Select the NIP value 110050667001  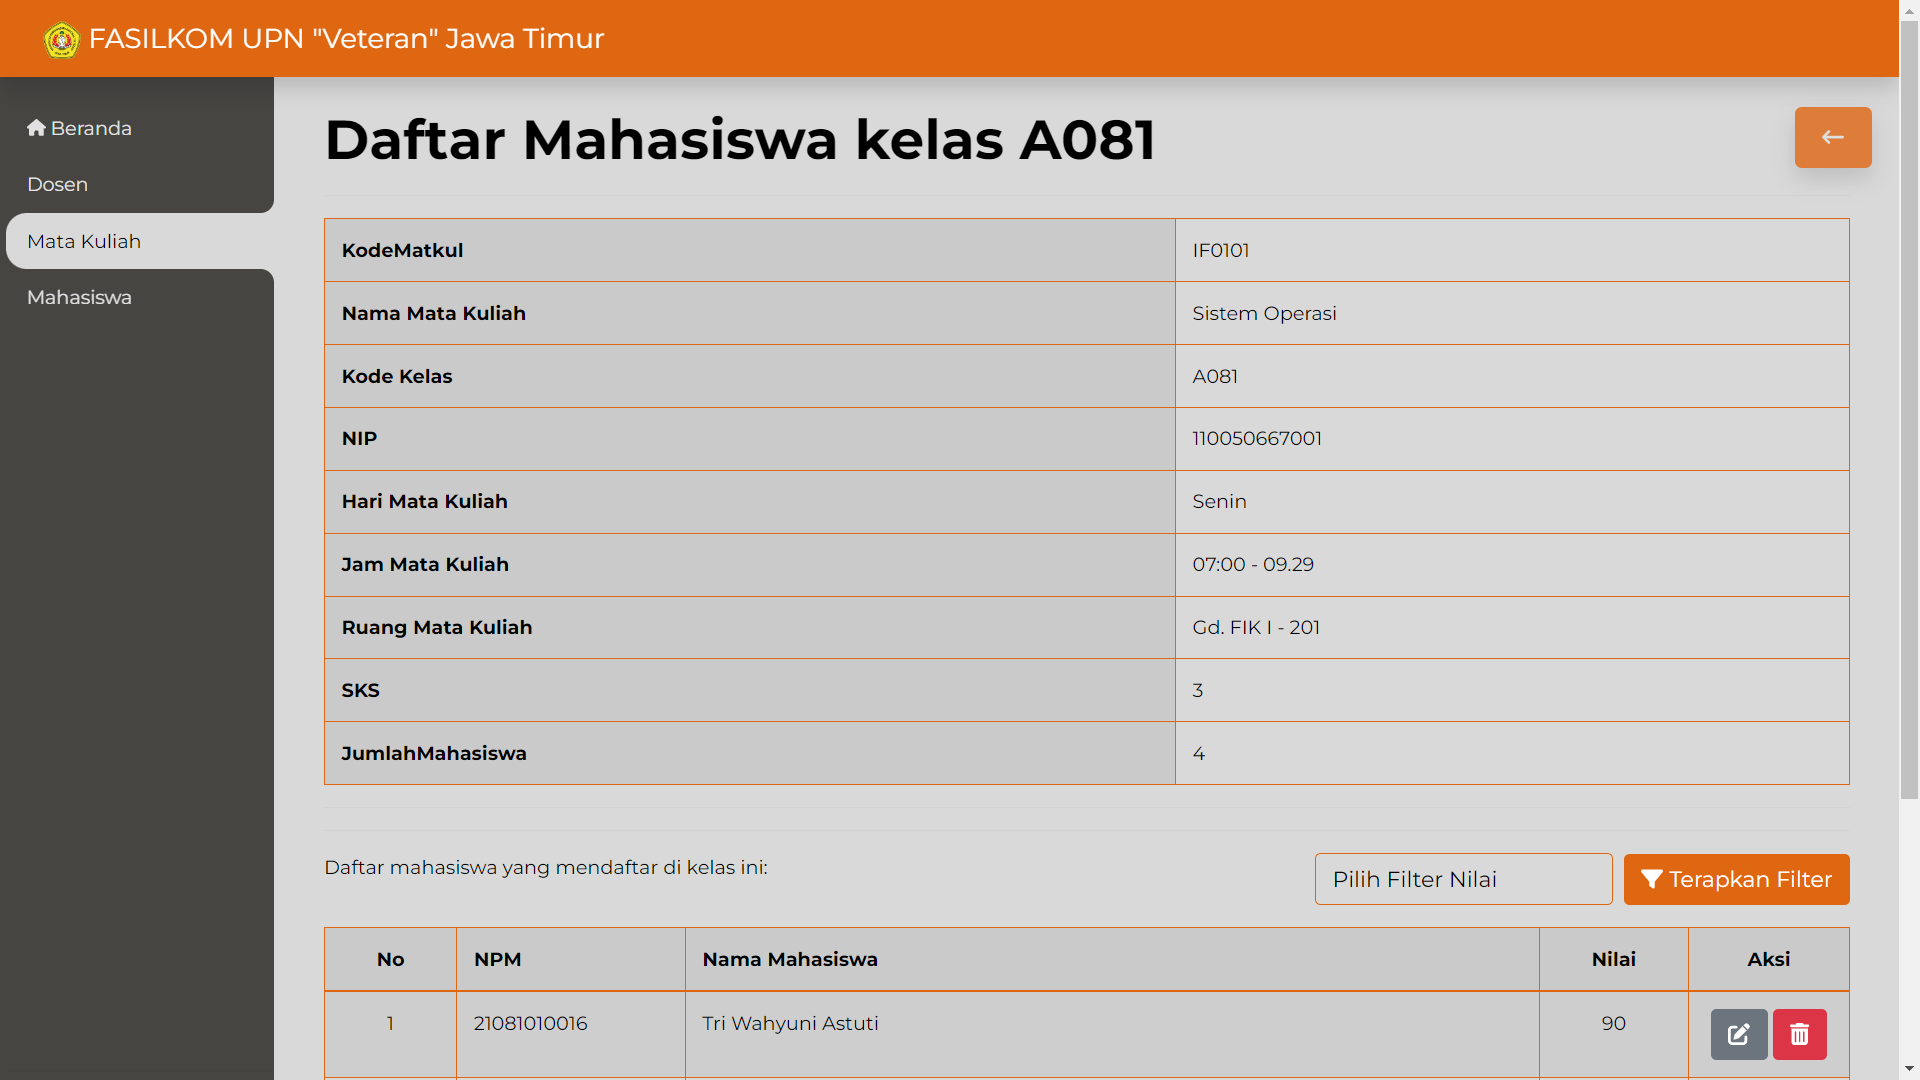tap(1257, 438)
